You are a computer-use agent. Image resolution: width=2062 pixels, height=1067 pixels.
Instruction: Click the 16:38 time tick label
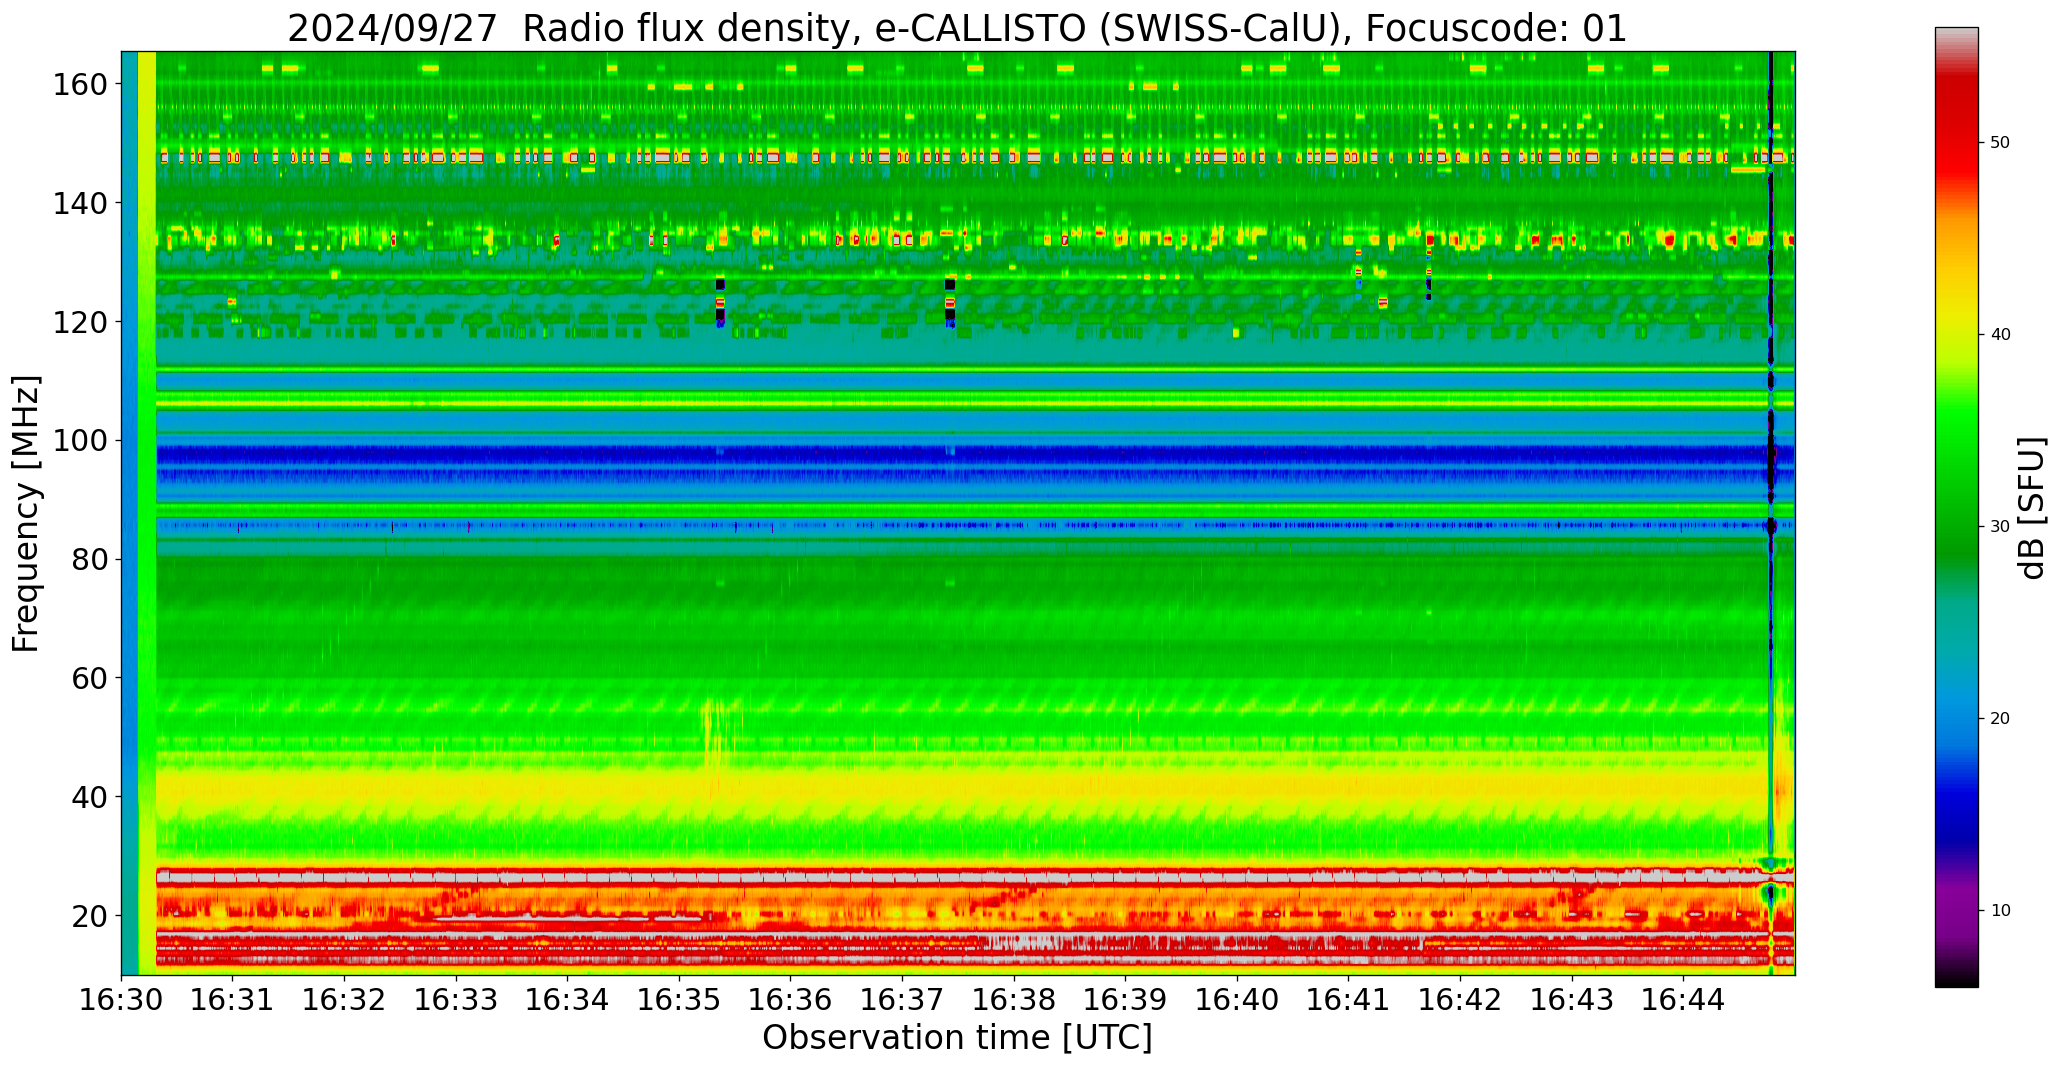click(x=1014, y=999)
